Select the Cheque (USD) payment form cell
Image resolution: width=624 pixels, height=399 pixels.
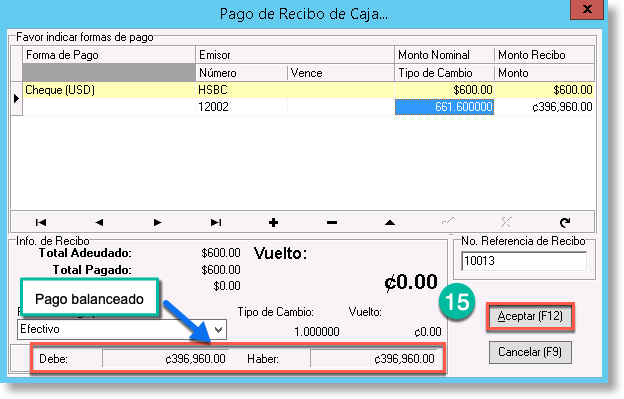(109, 90)
